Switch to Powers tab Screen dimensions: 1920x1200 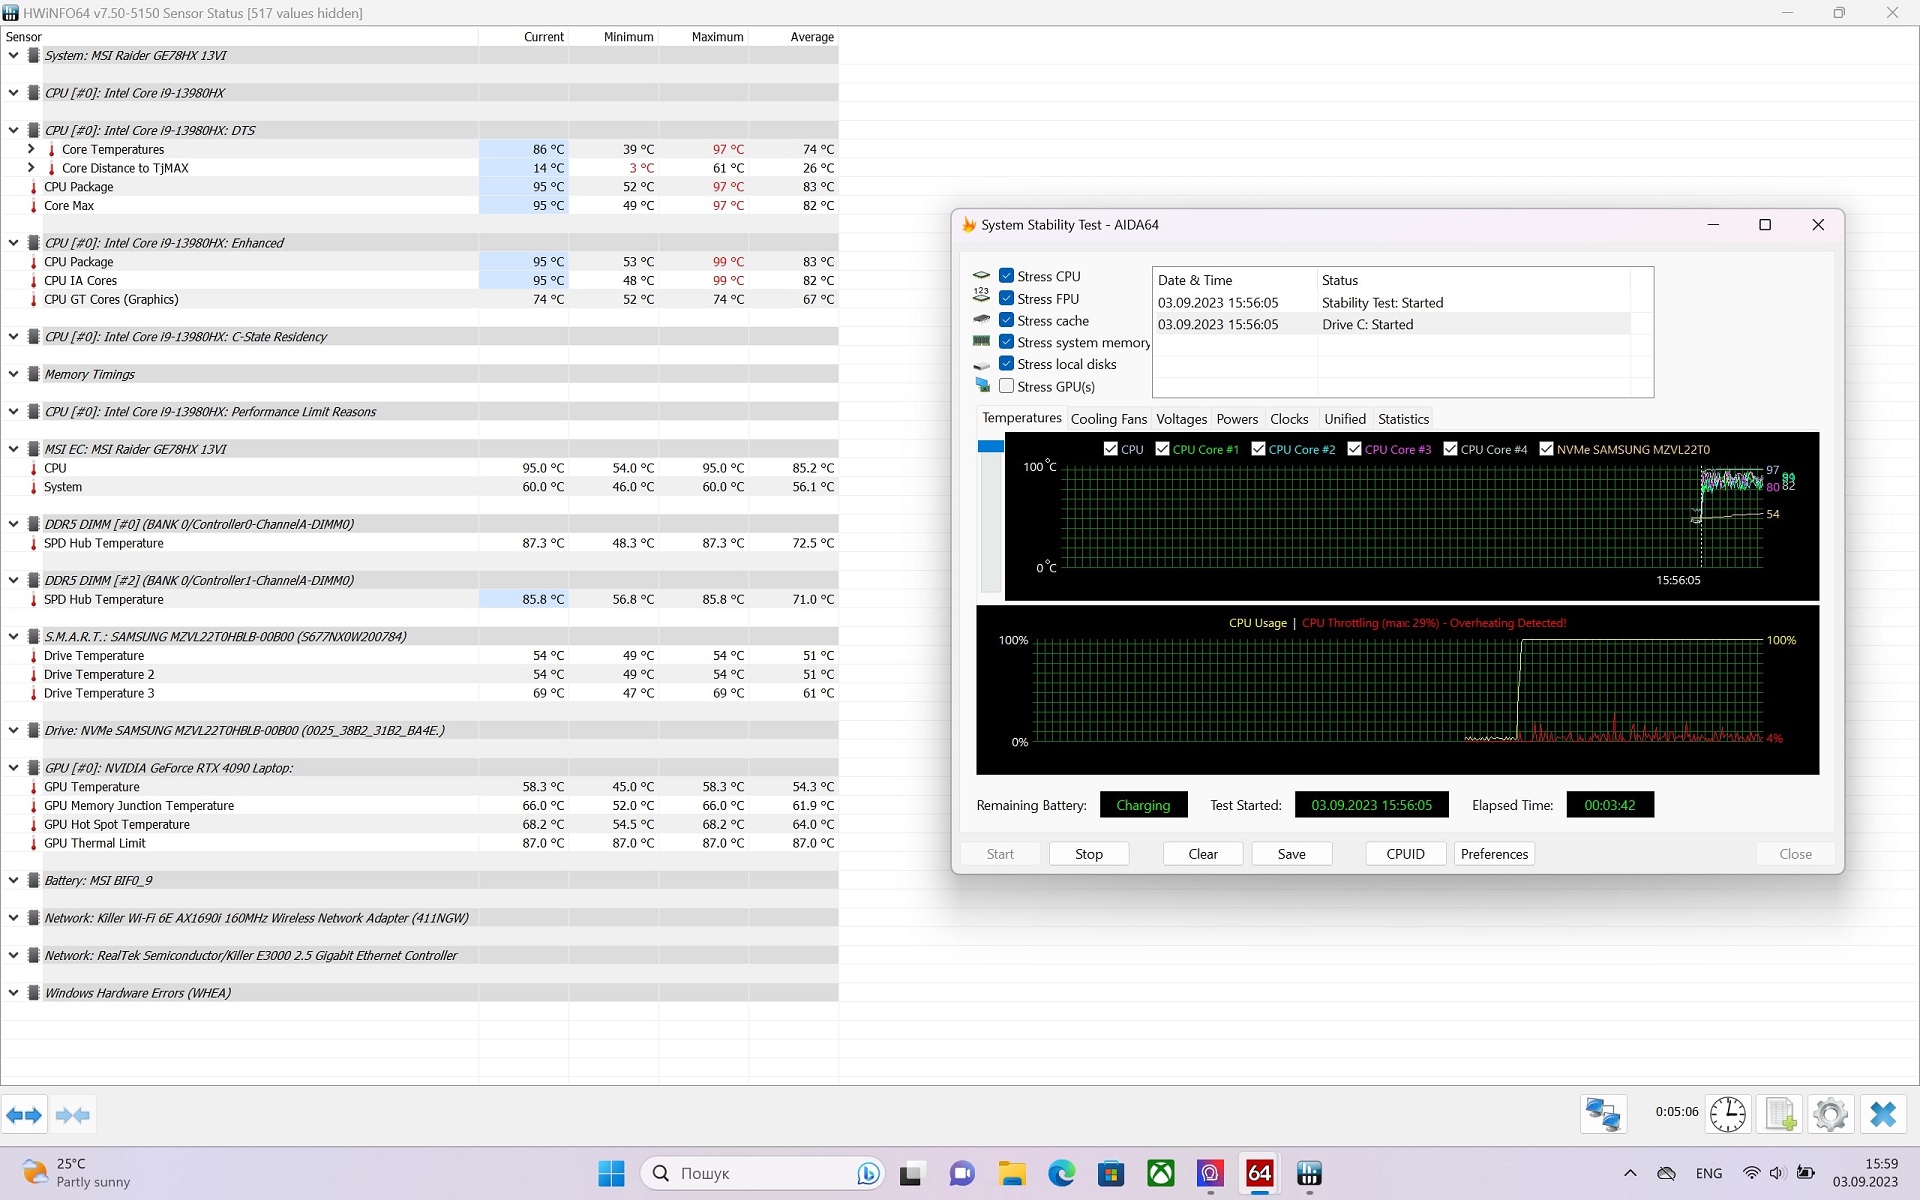point(1237,419)
